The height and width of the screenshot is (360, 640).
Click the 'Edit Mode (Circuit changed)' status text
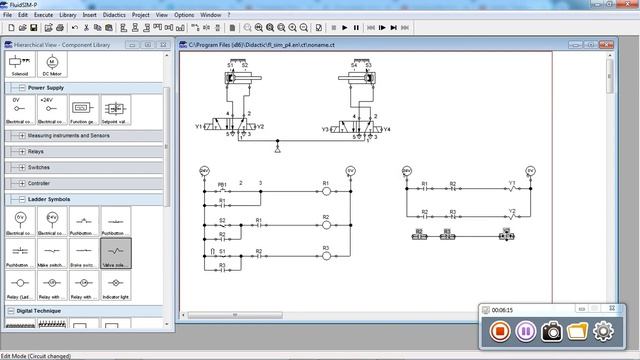pyautogui.click(x=36, y=356)
